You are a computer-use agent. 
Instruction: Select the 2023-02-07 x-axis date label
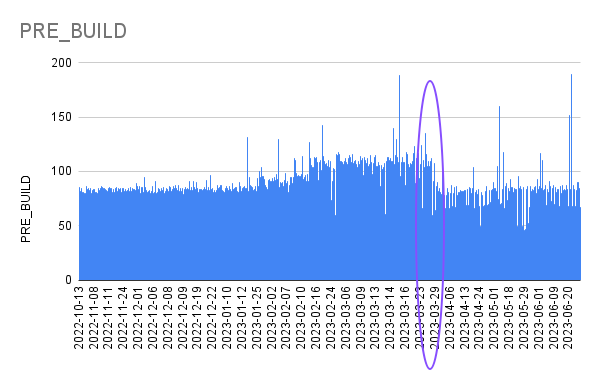tap(286, 318)
